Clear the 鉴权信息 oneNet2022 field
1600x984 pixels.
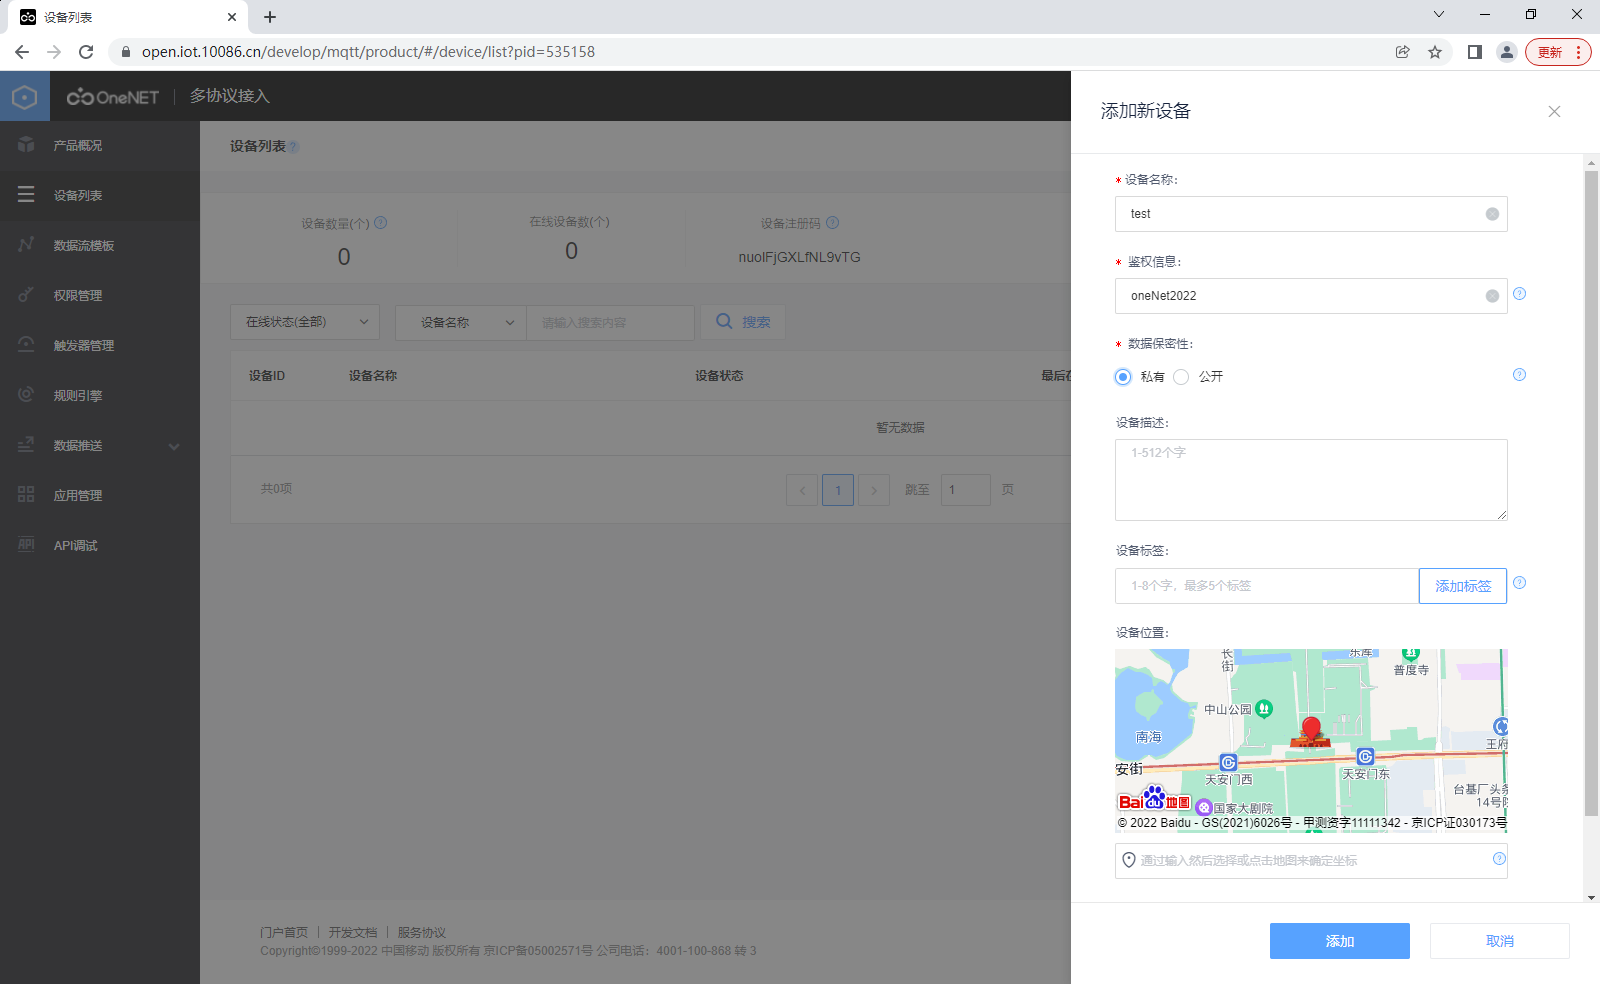click(x=1492, y=296)
